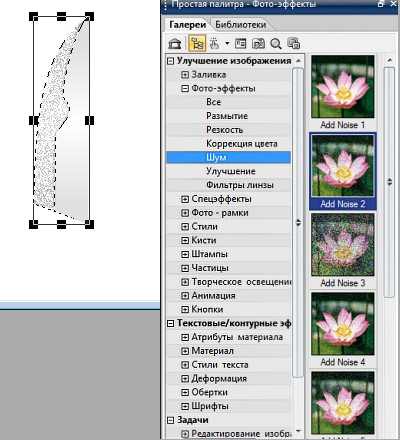Expand the Стили node
Screen dimensions: 400x440
click(x=185, y=227)
